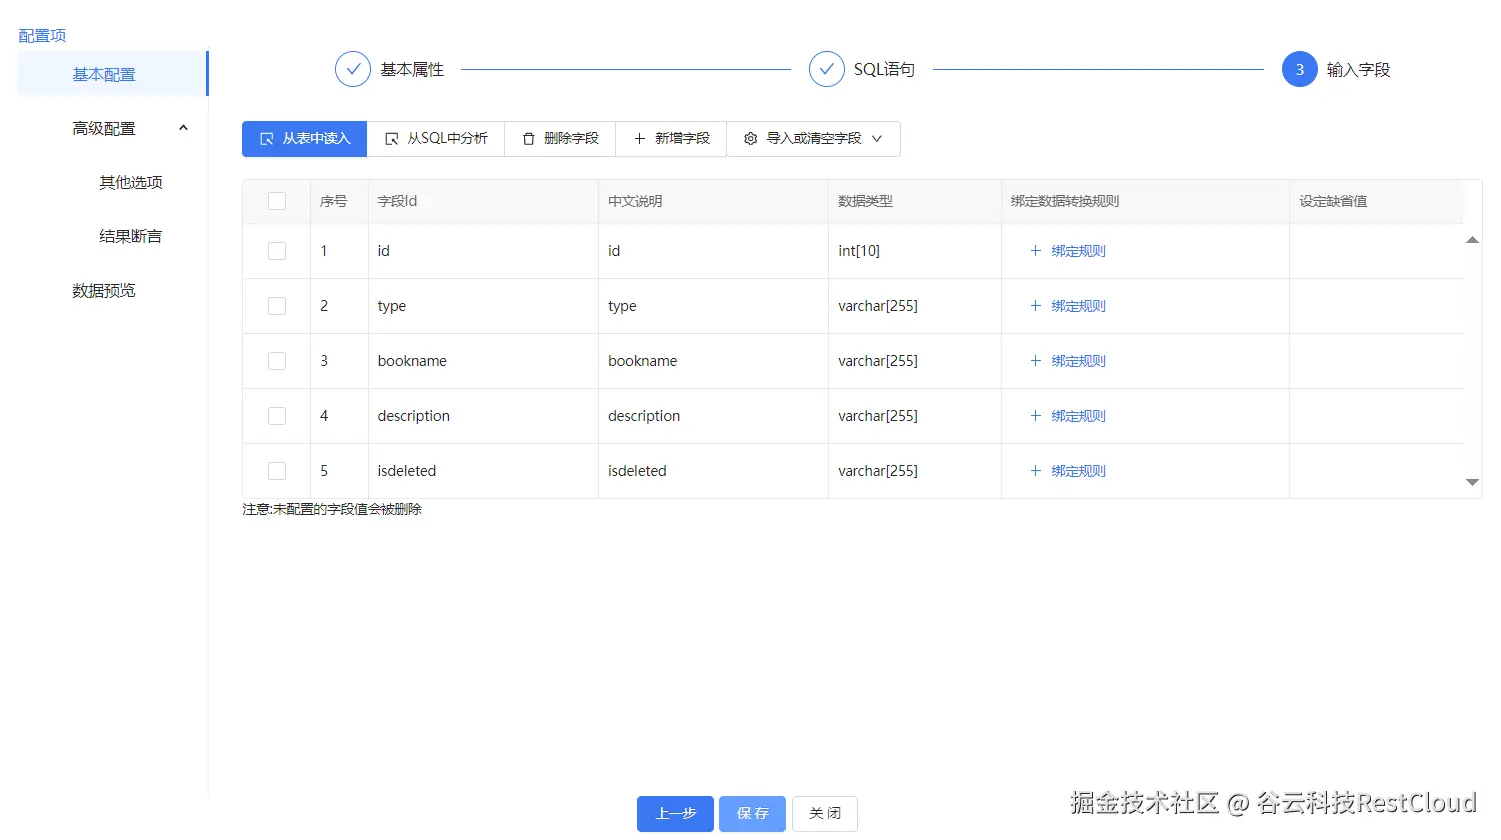Click 绑定规则 link in bookname row

click(1078, 361)
